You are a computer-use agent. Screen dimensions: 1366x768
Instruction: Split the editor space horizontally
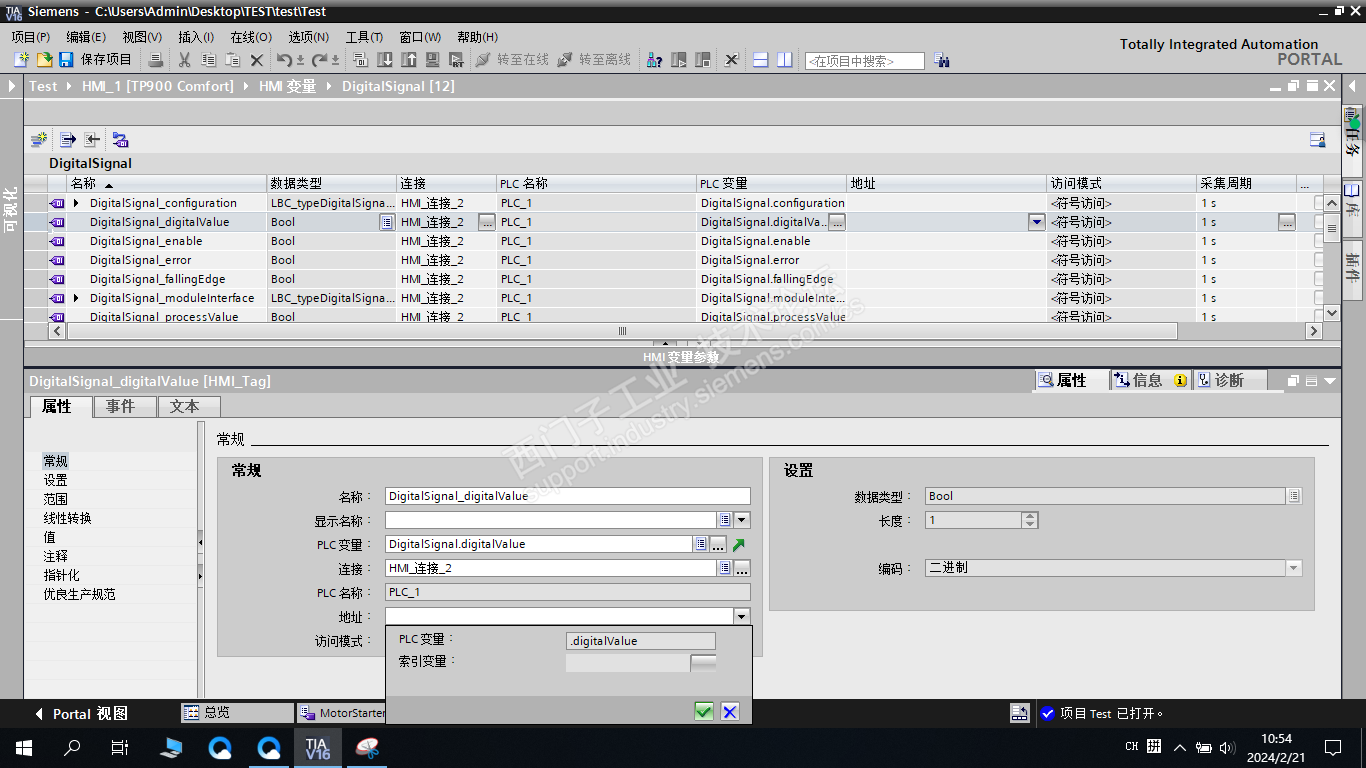tap(761, 60)
